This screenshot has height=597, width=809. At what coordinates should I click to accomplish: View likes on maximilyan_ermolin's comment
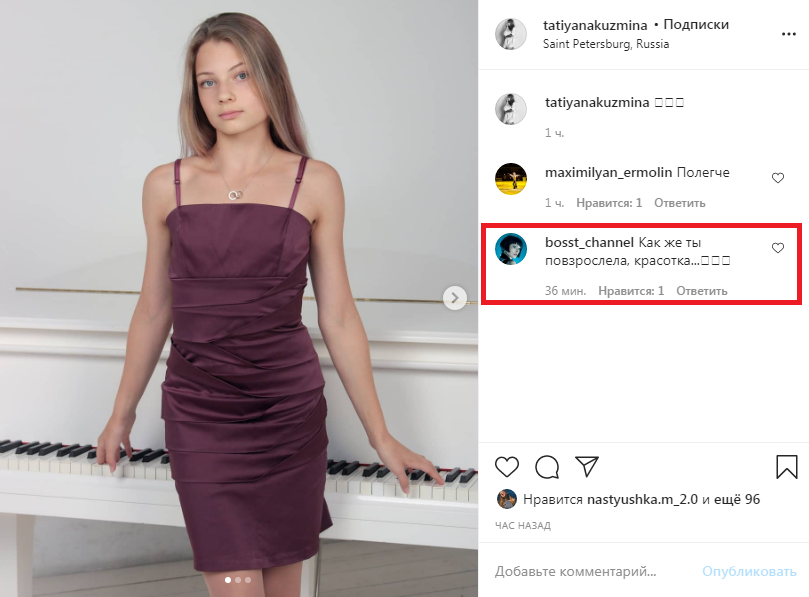609,203
